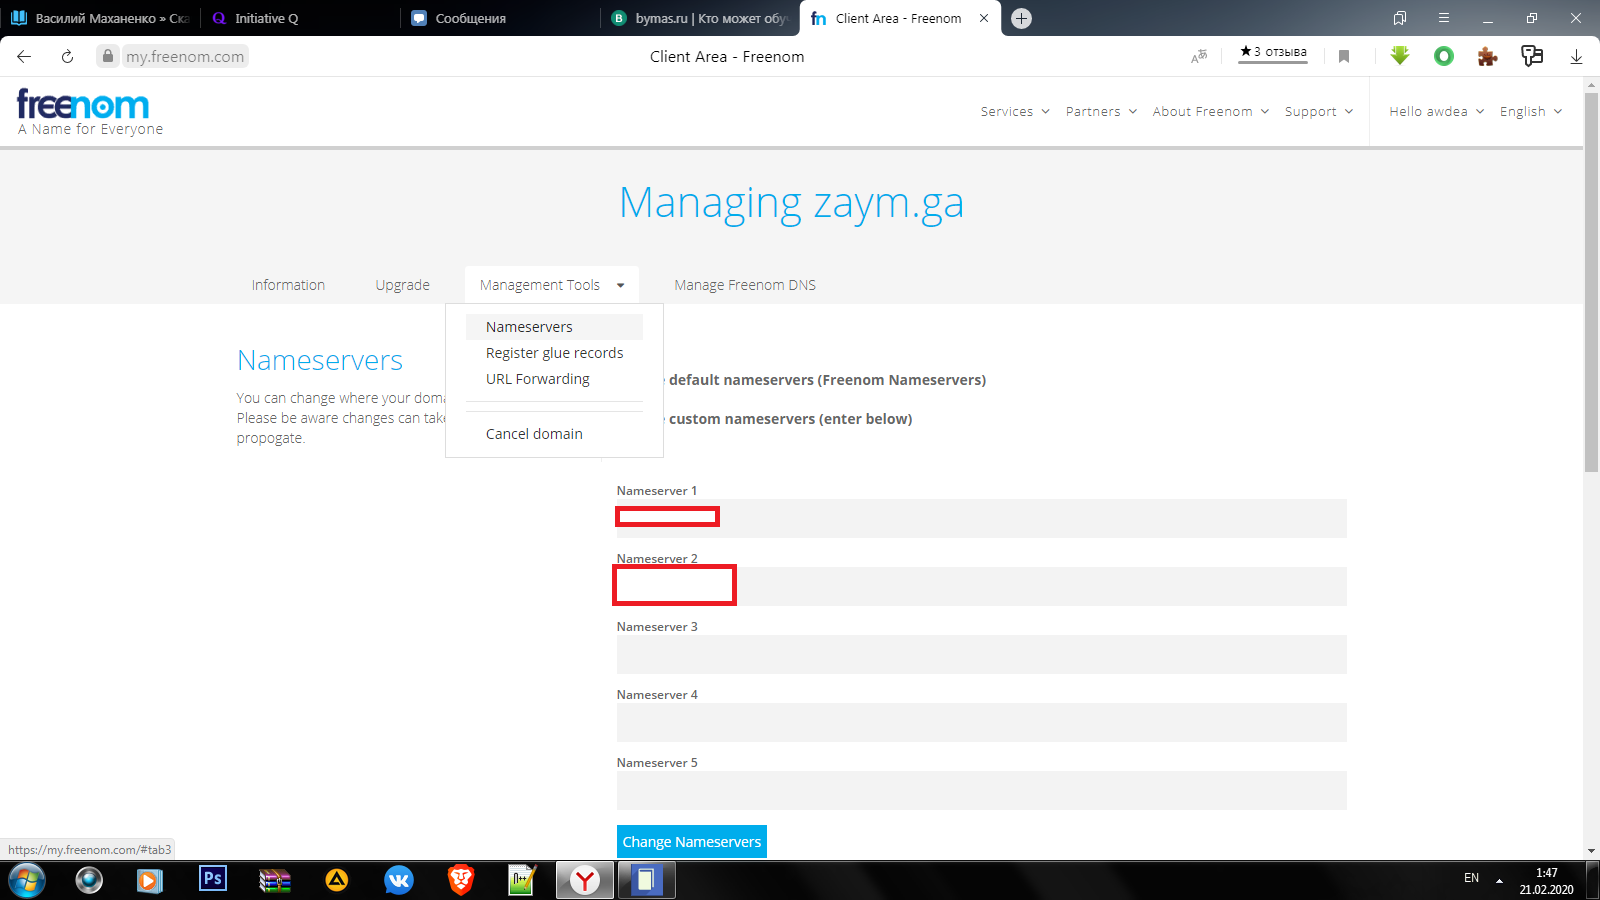Switch to the Manage Freenom DNS tab
1600x900 pixels.
[745, 285]
